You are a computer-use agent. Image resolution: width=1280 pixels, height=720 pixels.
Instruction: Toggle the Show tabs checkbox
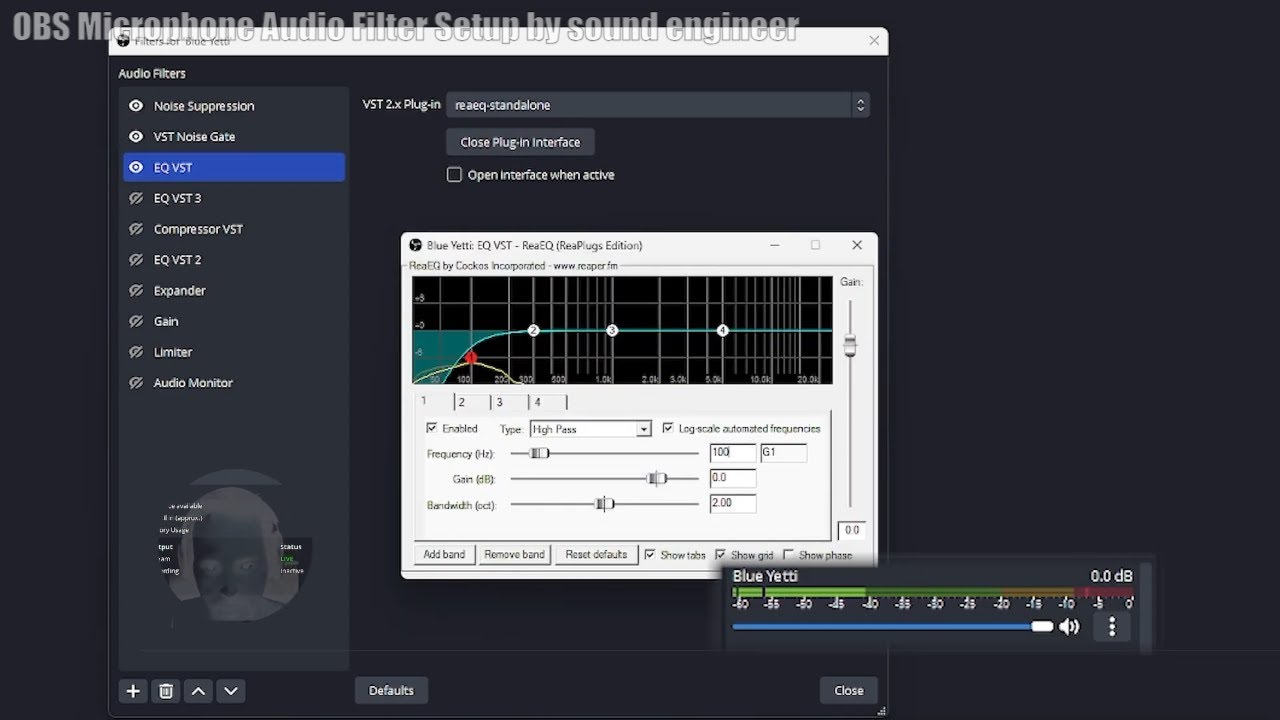650,554
